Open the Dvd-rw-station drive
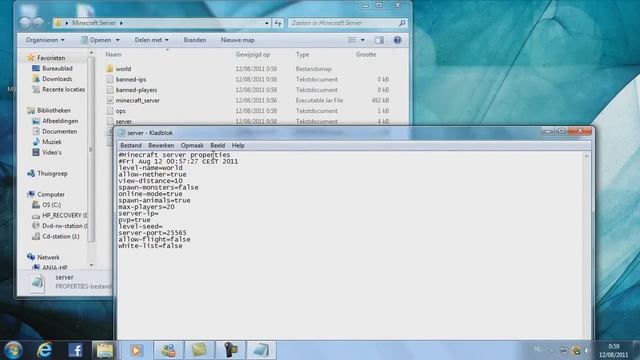Viewport: 640px width, 360px height. coord(64,226)
